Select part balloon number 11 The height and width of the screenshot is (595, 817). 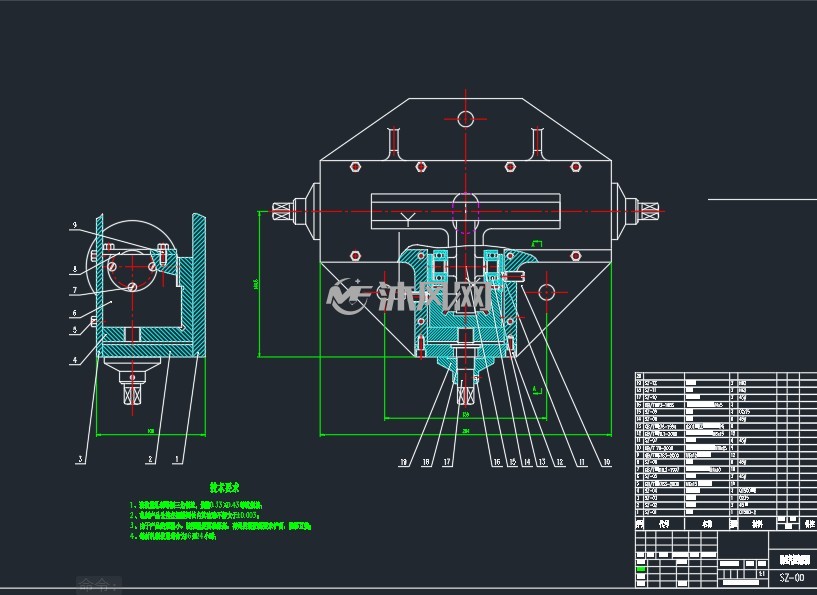point(582,462)
